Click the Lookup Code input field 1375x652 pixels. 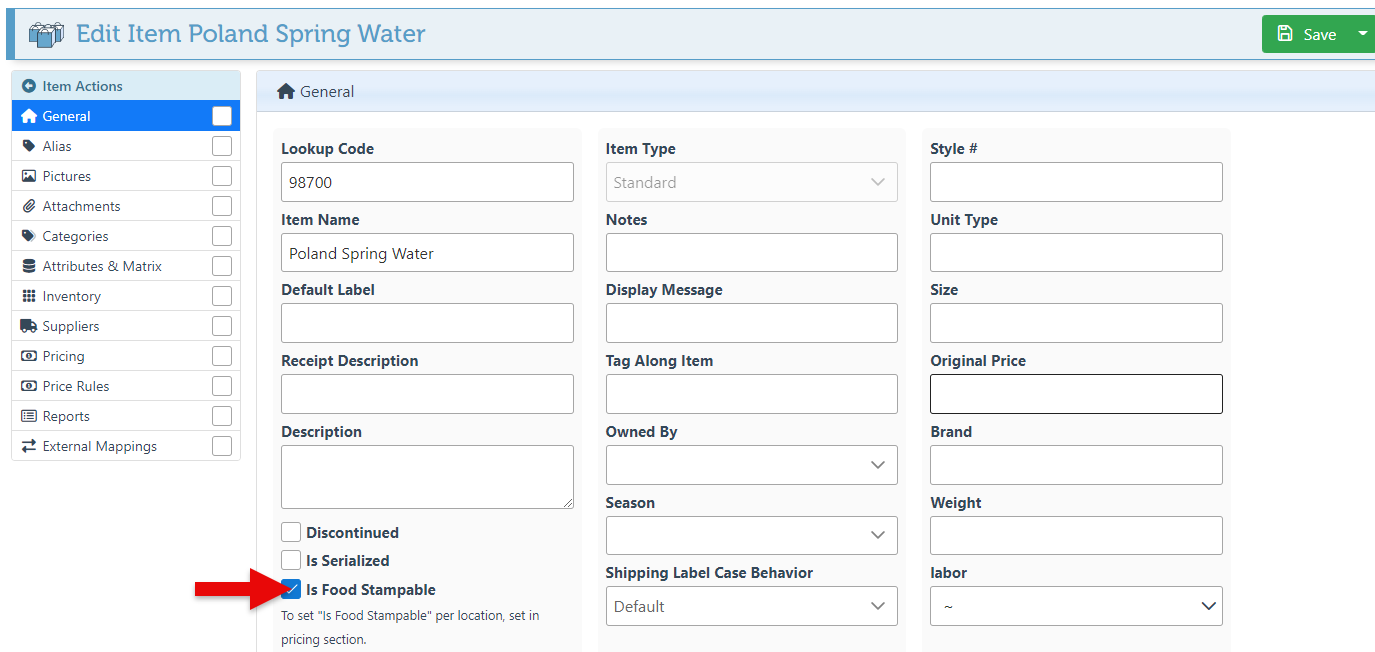pos(427,183)
